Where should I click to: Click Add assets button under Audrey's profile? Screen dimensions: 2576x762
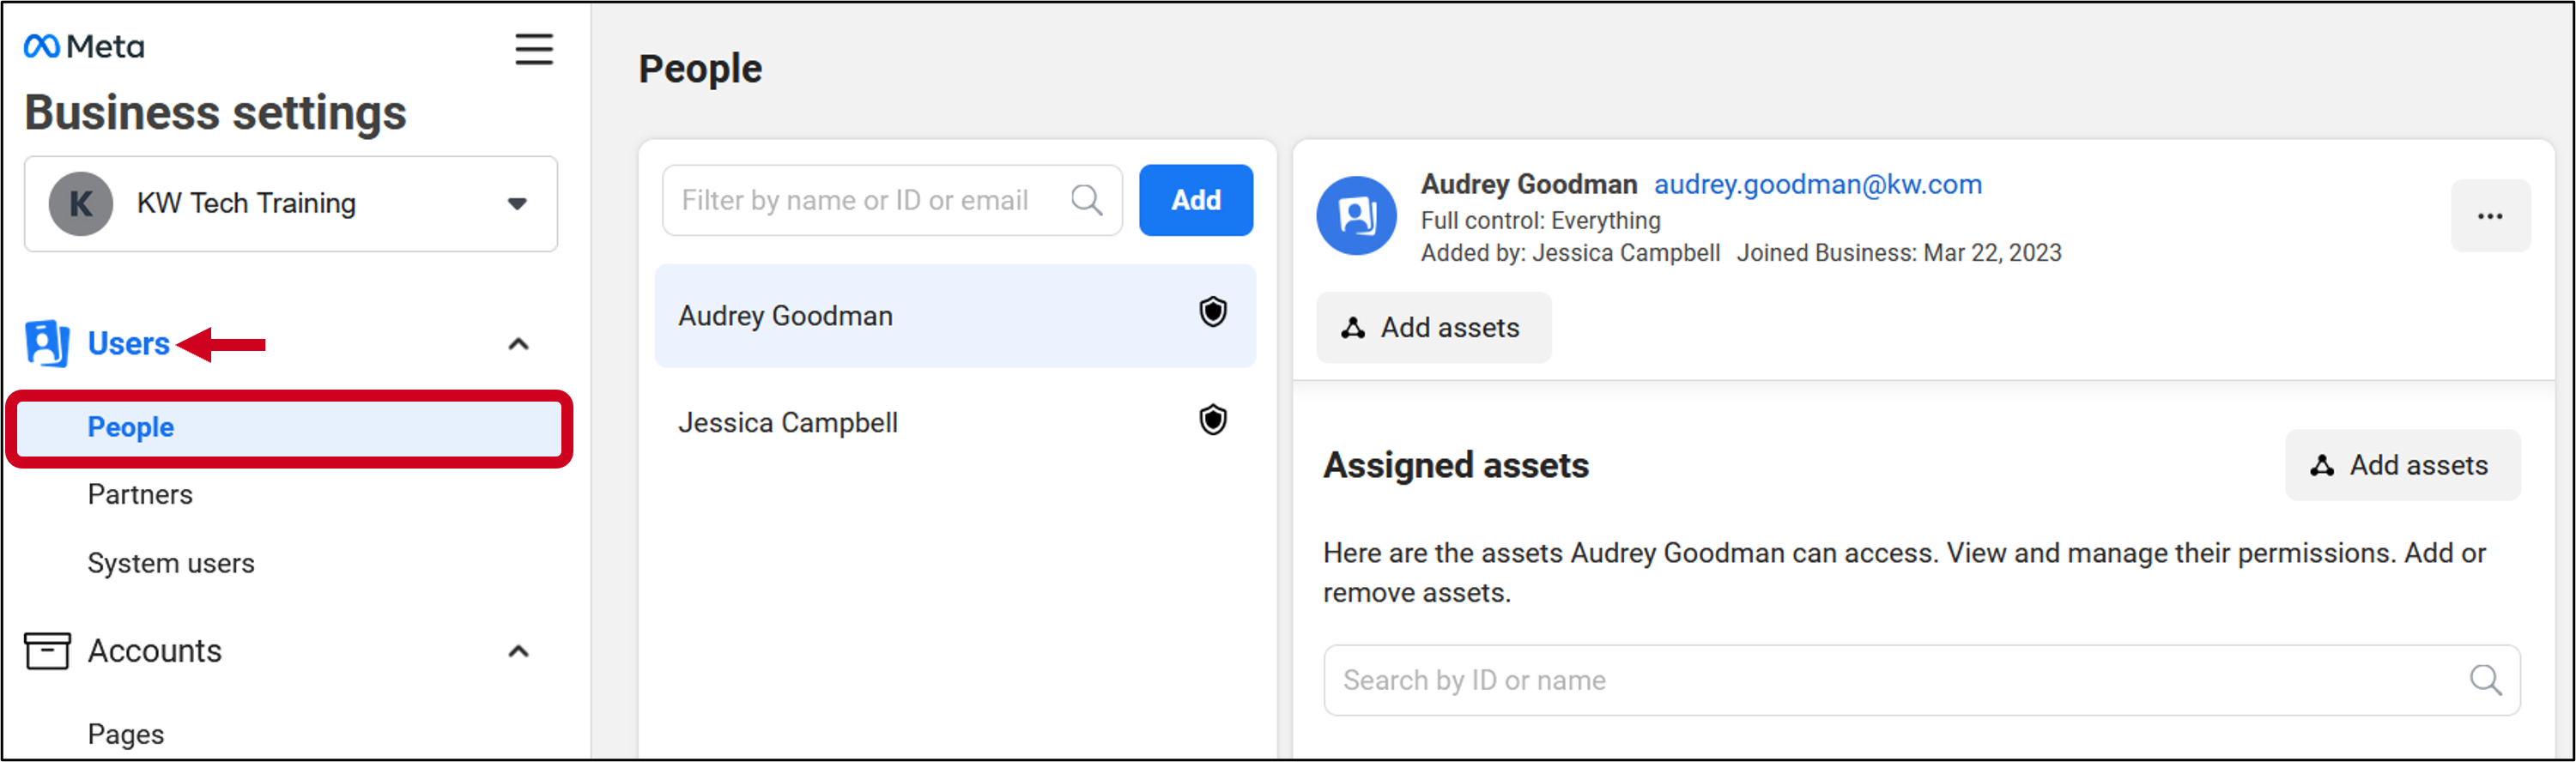1434,328
